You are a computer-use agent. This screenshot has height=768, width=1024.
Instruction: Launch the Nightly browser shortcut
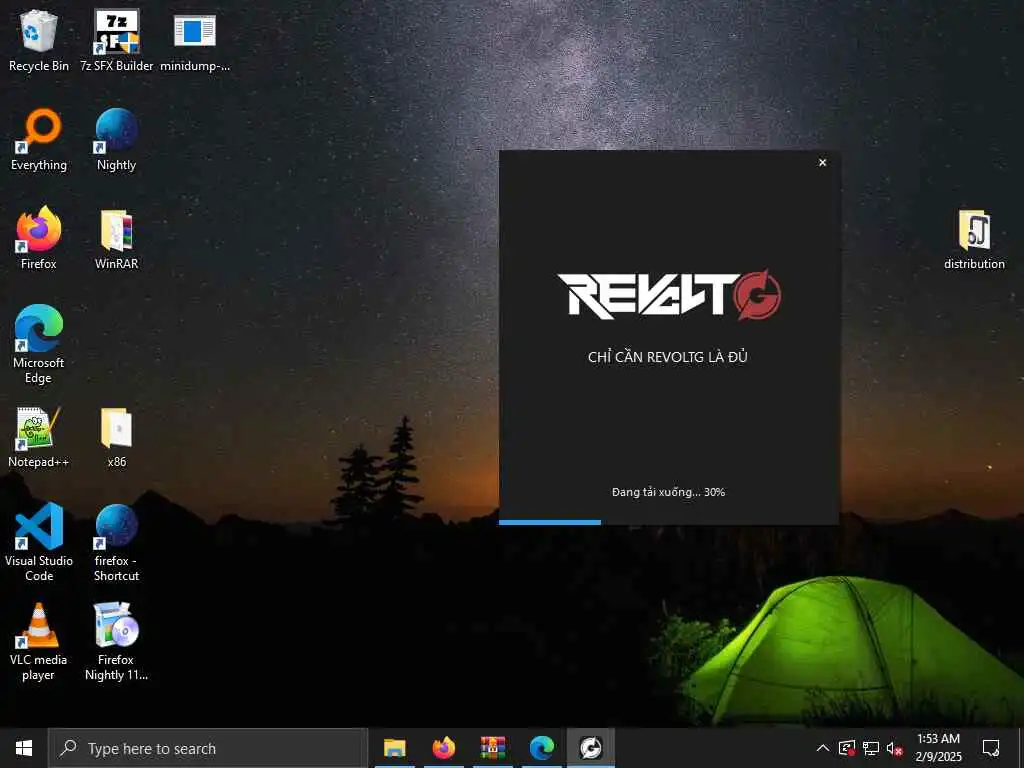coord(116,140)
